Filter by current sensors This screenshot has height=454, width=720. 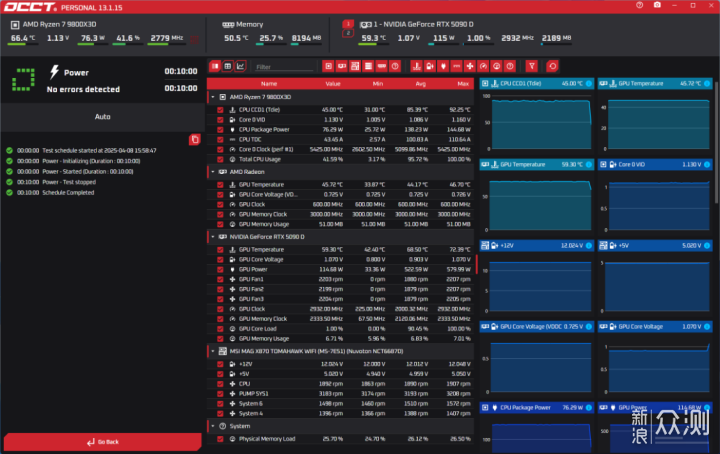(x=456, y=67)
